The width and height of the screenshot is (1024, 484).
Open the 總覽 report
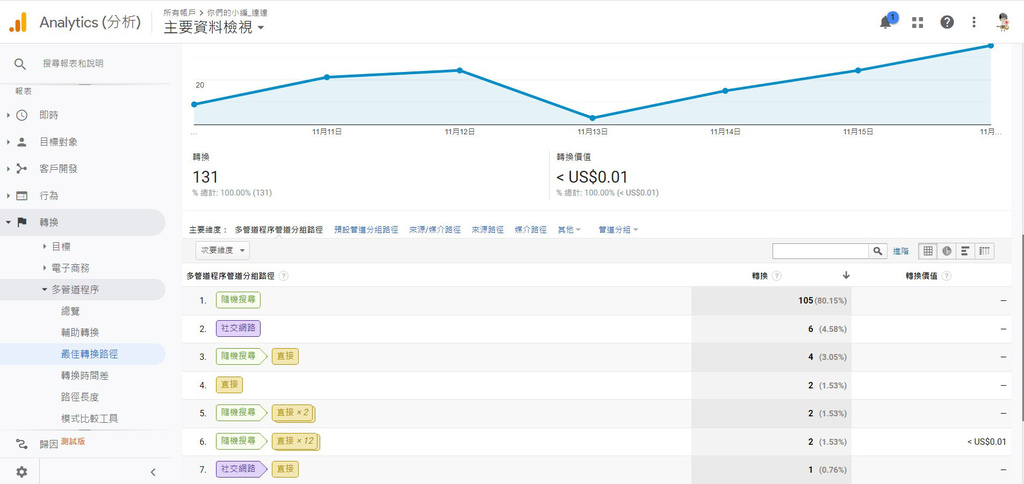click(x=70, y=311)
